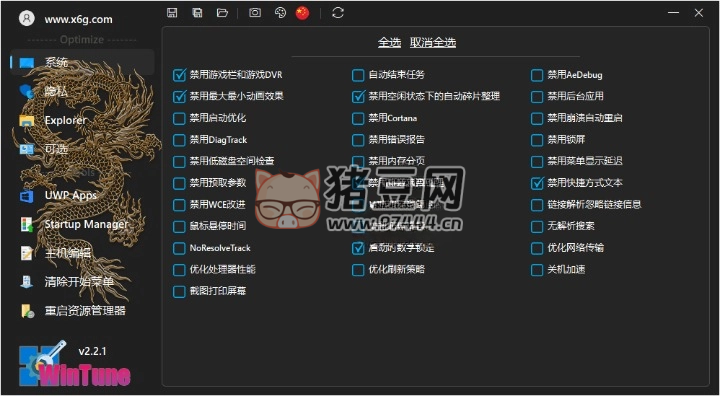Check 优化刷新策略 option
Screen dimensions: 720x396
coord(358,270)
